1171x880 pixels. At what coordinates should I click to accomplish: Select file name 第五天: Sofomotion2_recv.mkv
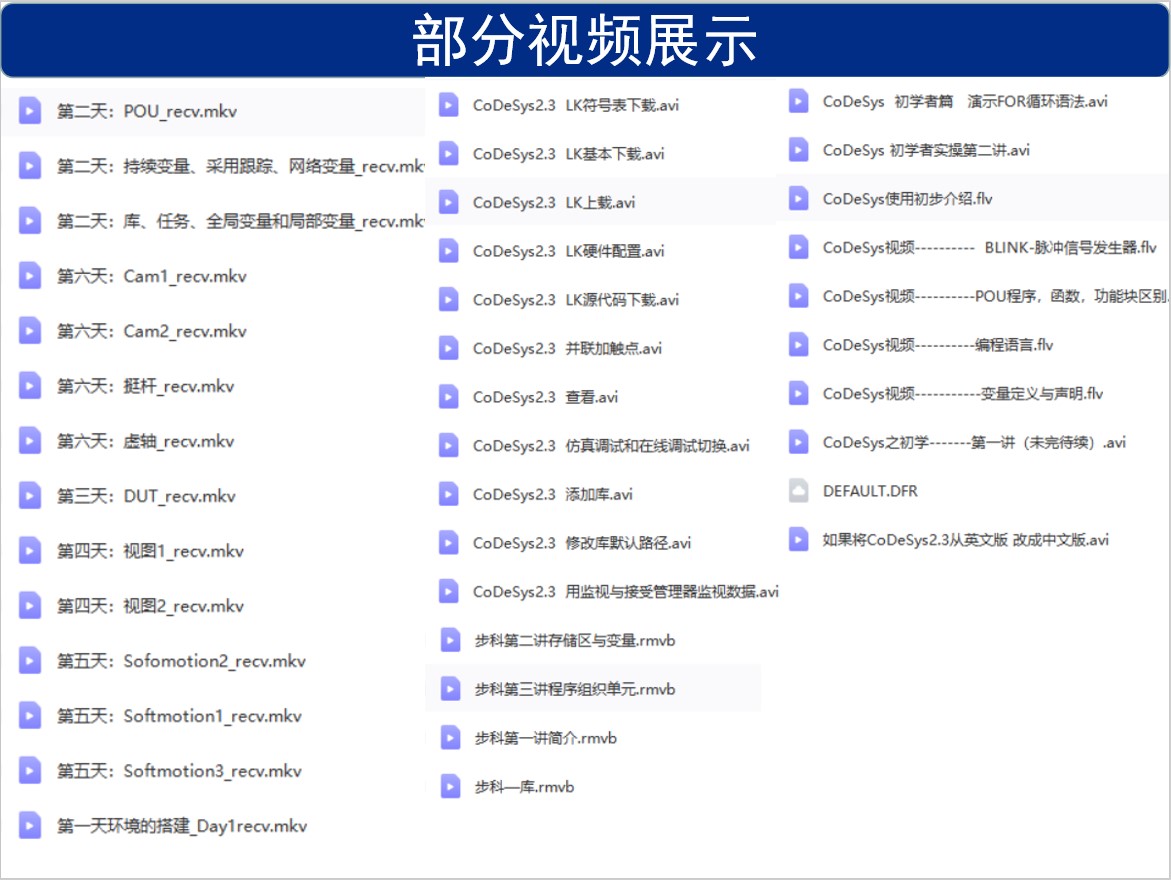tap(181, 661)
